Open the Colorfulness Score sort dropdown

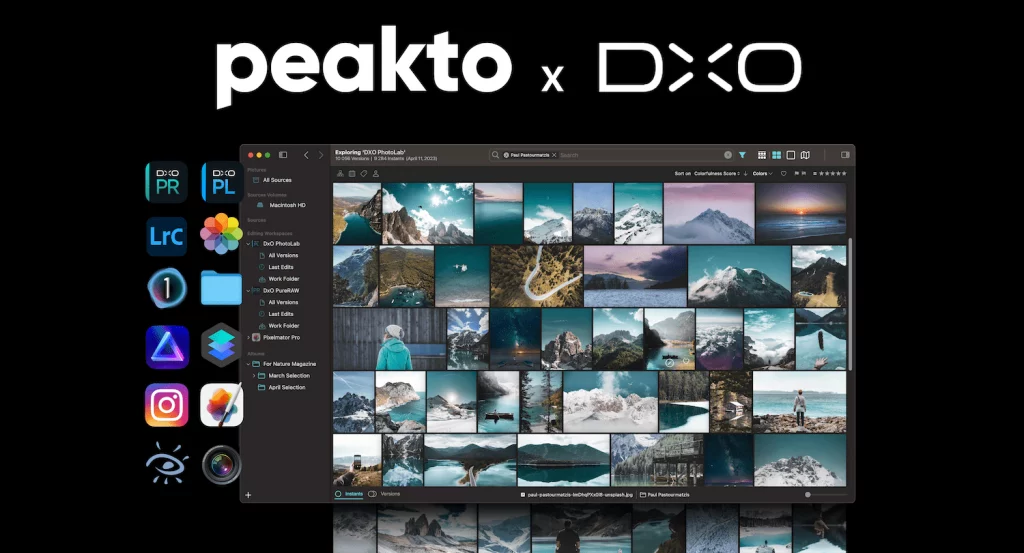point(716,174)
